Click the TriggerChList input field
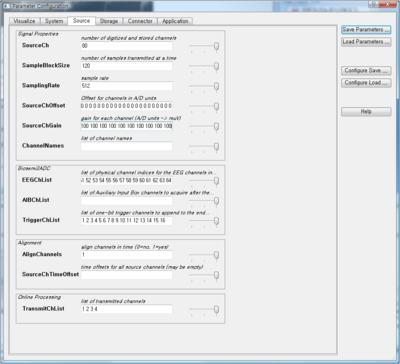The width and height of the screenshot is (400, 364). click(126, 221)
